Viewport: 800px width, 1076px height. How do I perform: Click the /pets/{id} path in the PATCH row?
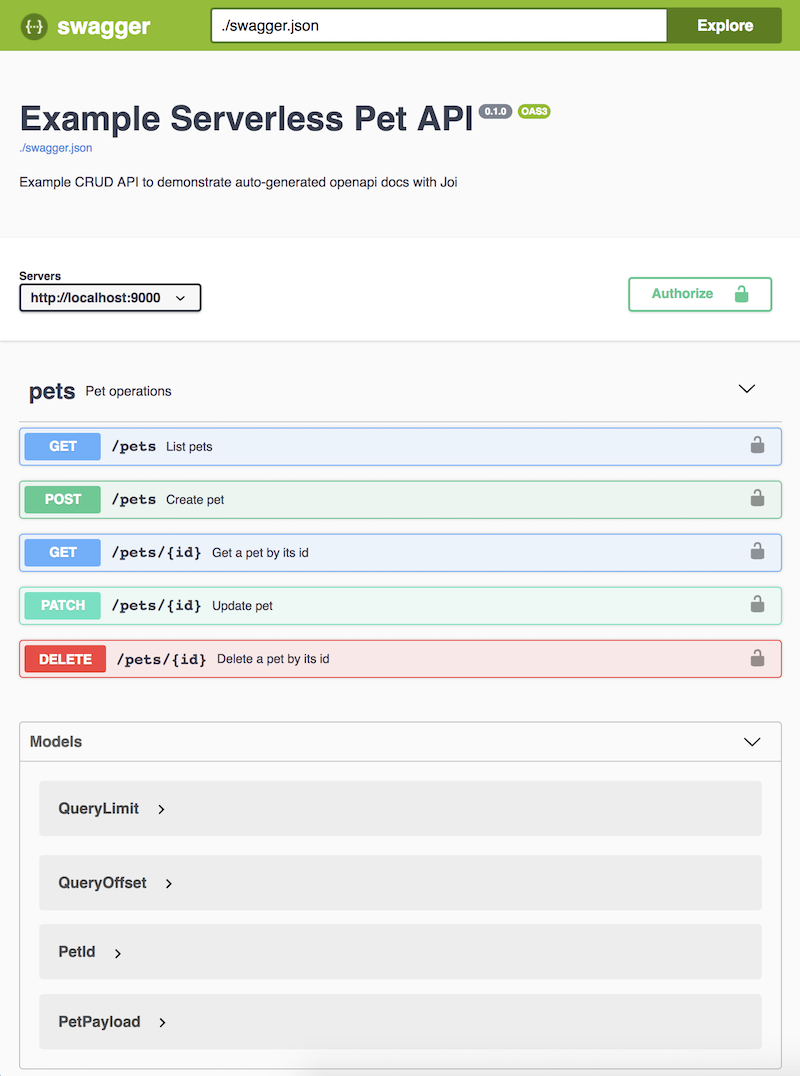(156, 605)
